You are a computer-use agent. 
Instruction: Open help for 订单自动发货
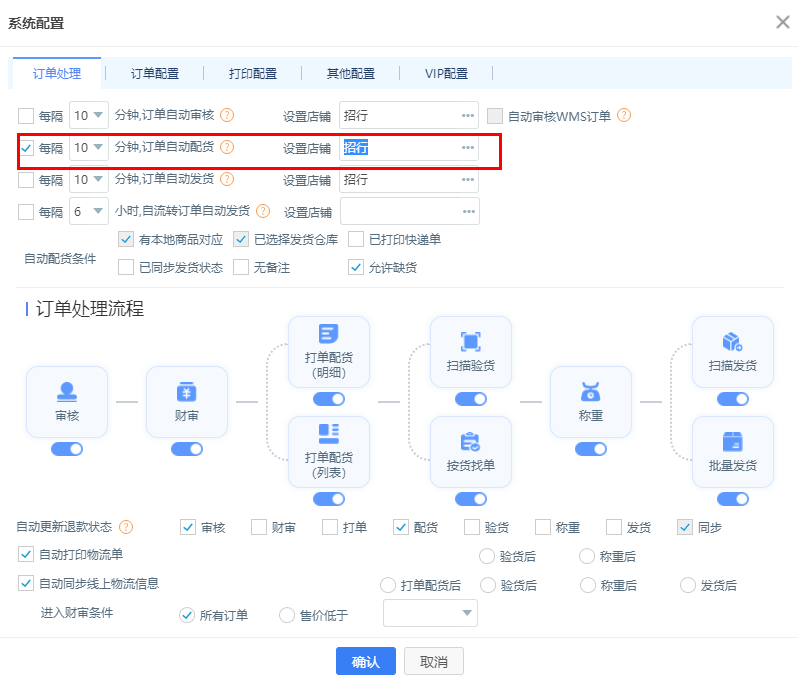point(227,179)
